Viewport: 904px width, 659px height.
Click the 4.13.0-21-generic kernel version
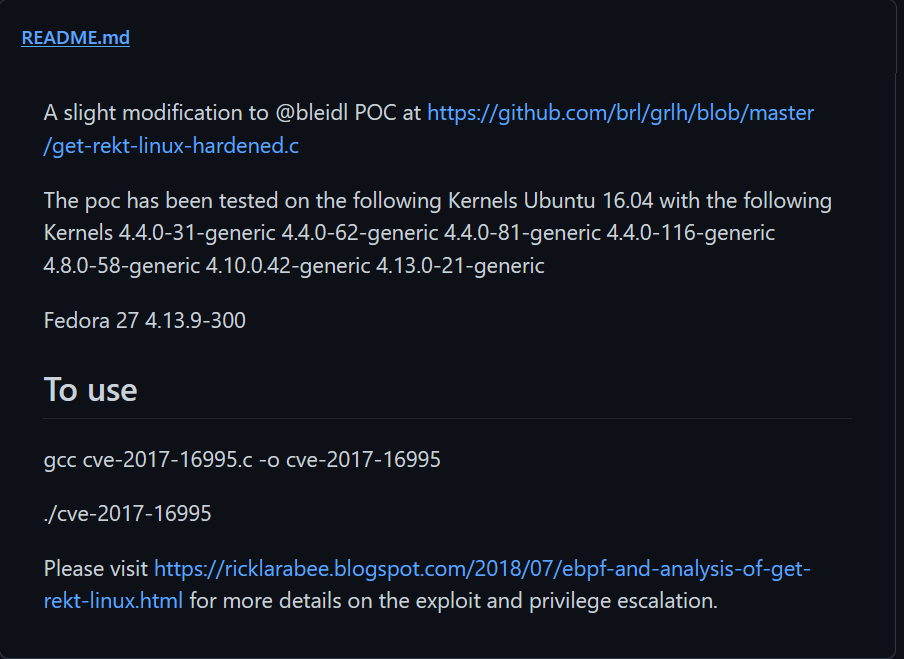pyautogui.click(x=460, y=266)
